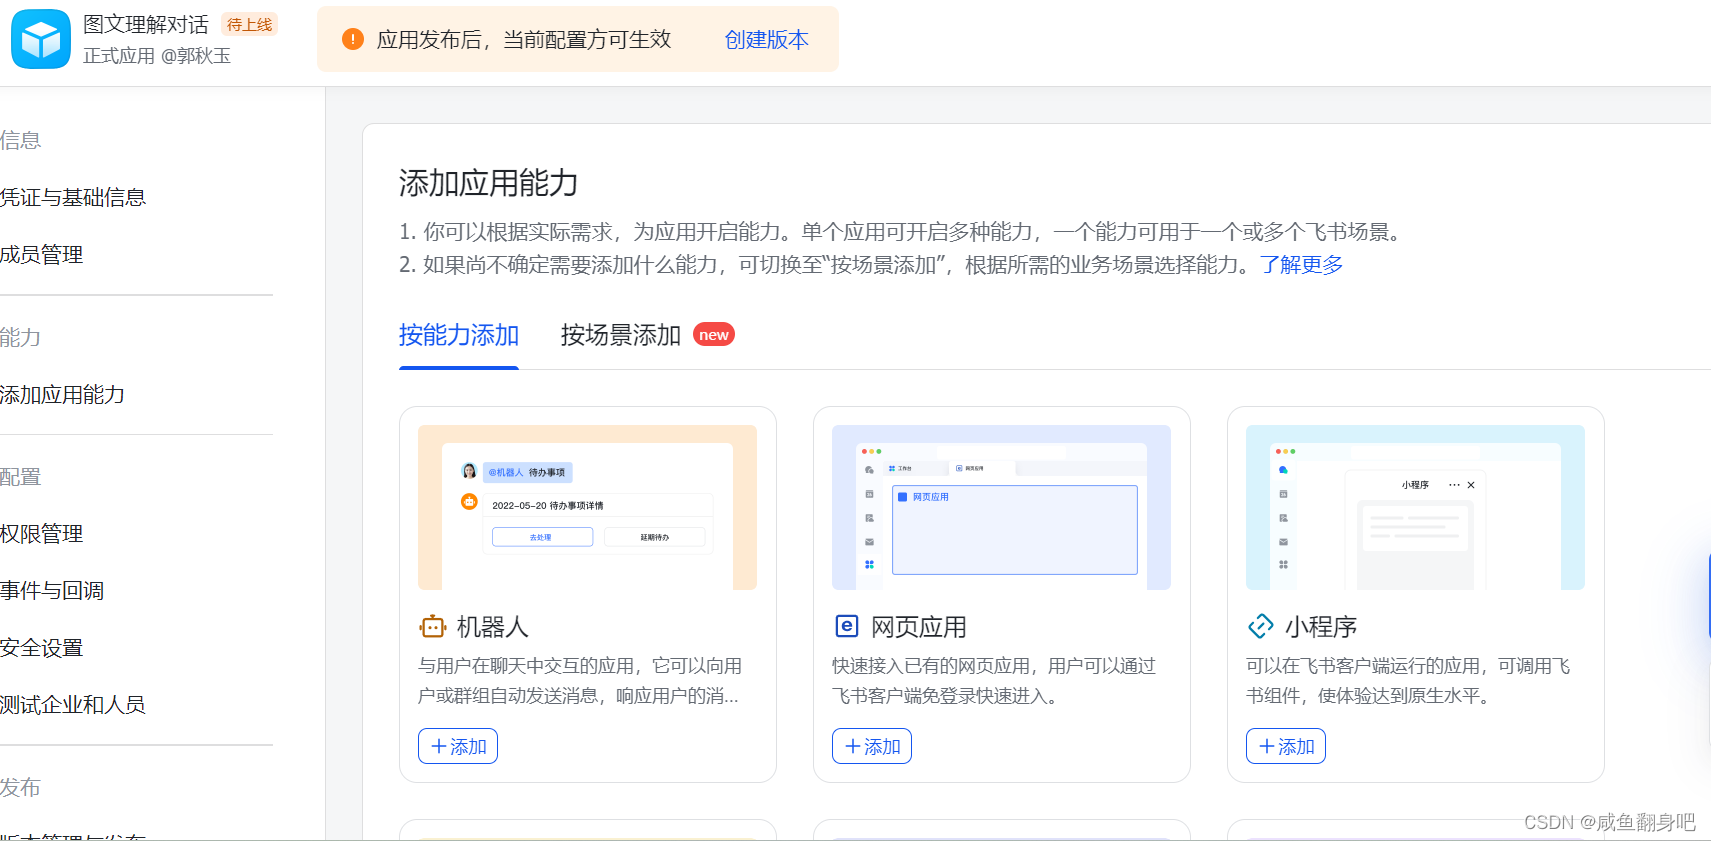
Task: Open 了解更多 link
Action: pos(1301,264)
